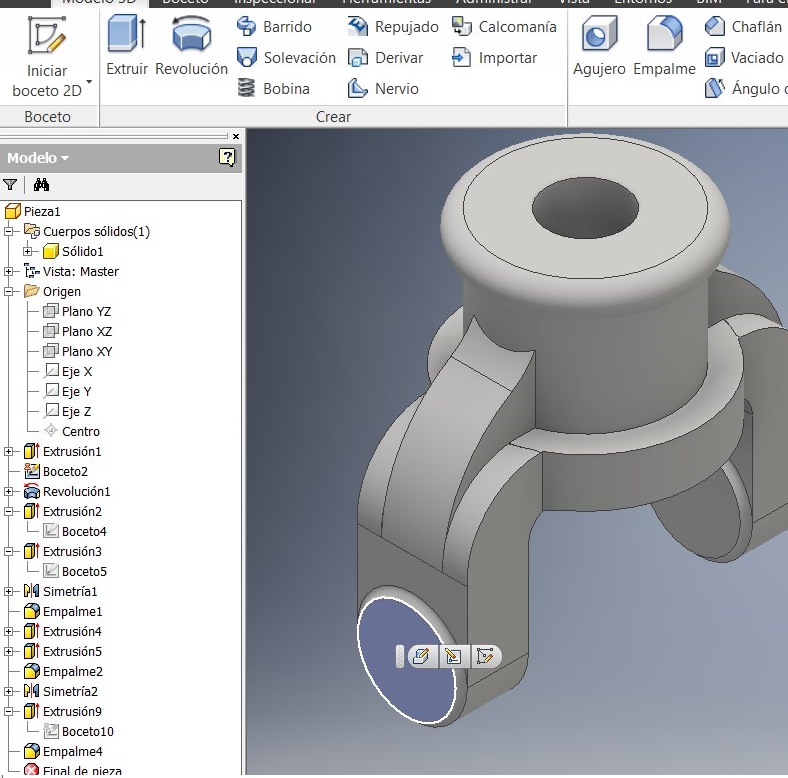Select Centro point in the tree

[x=72, y=431]
